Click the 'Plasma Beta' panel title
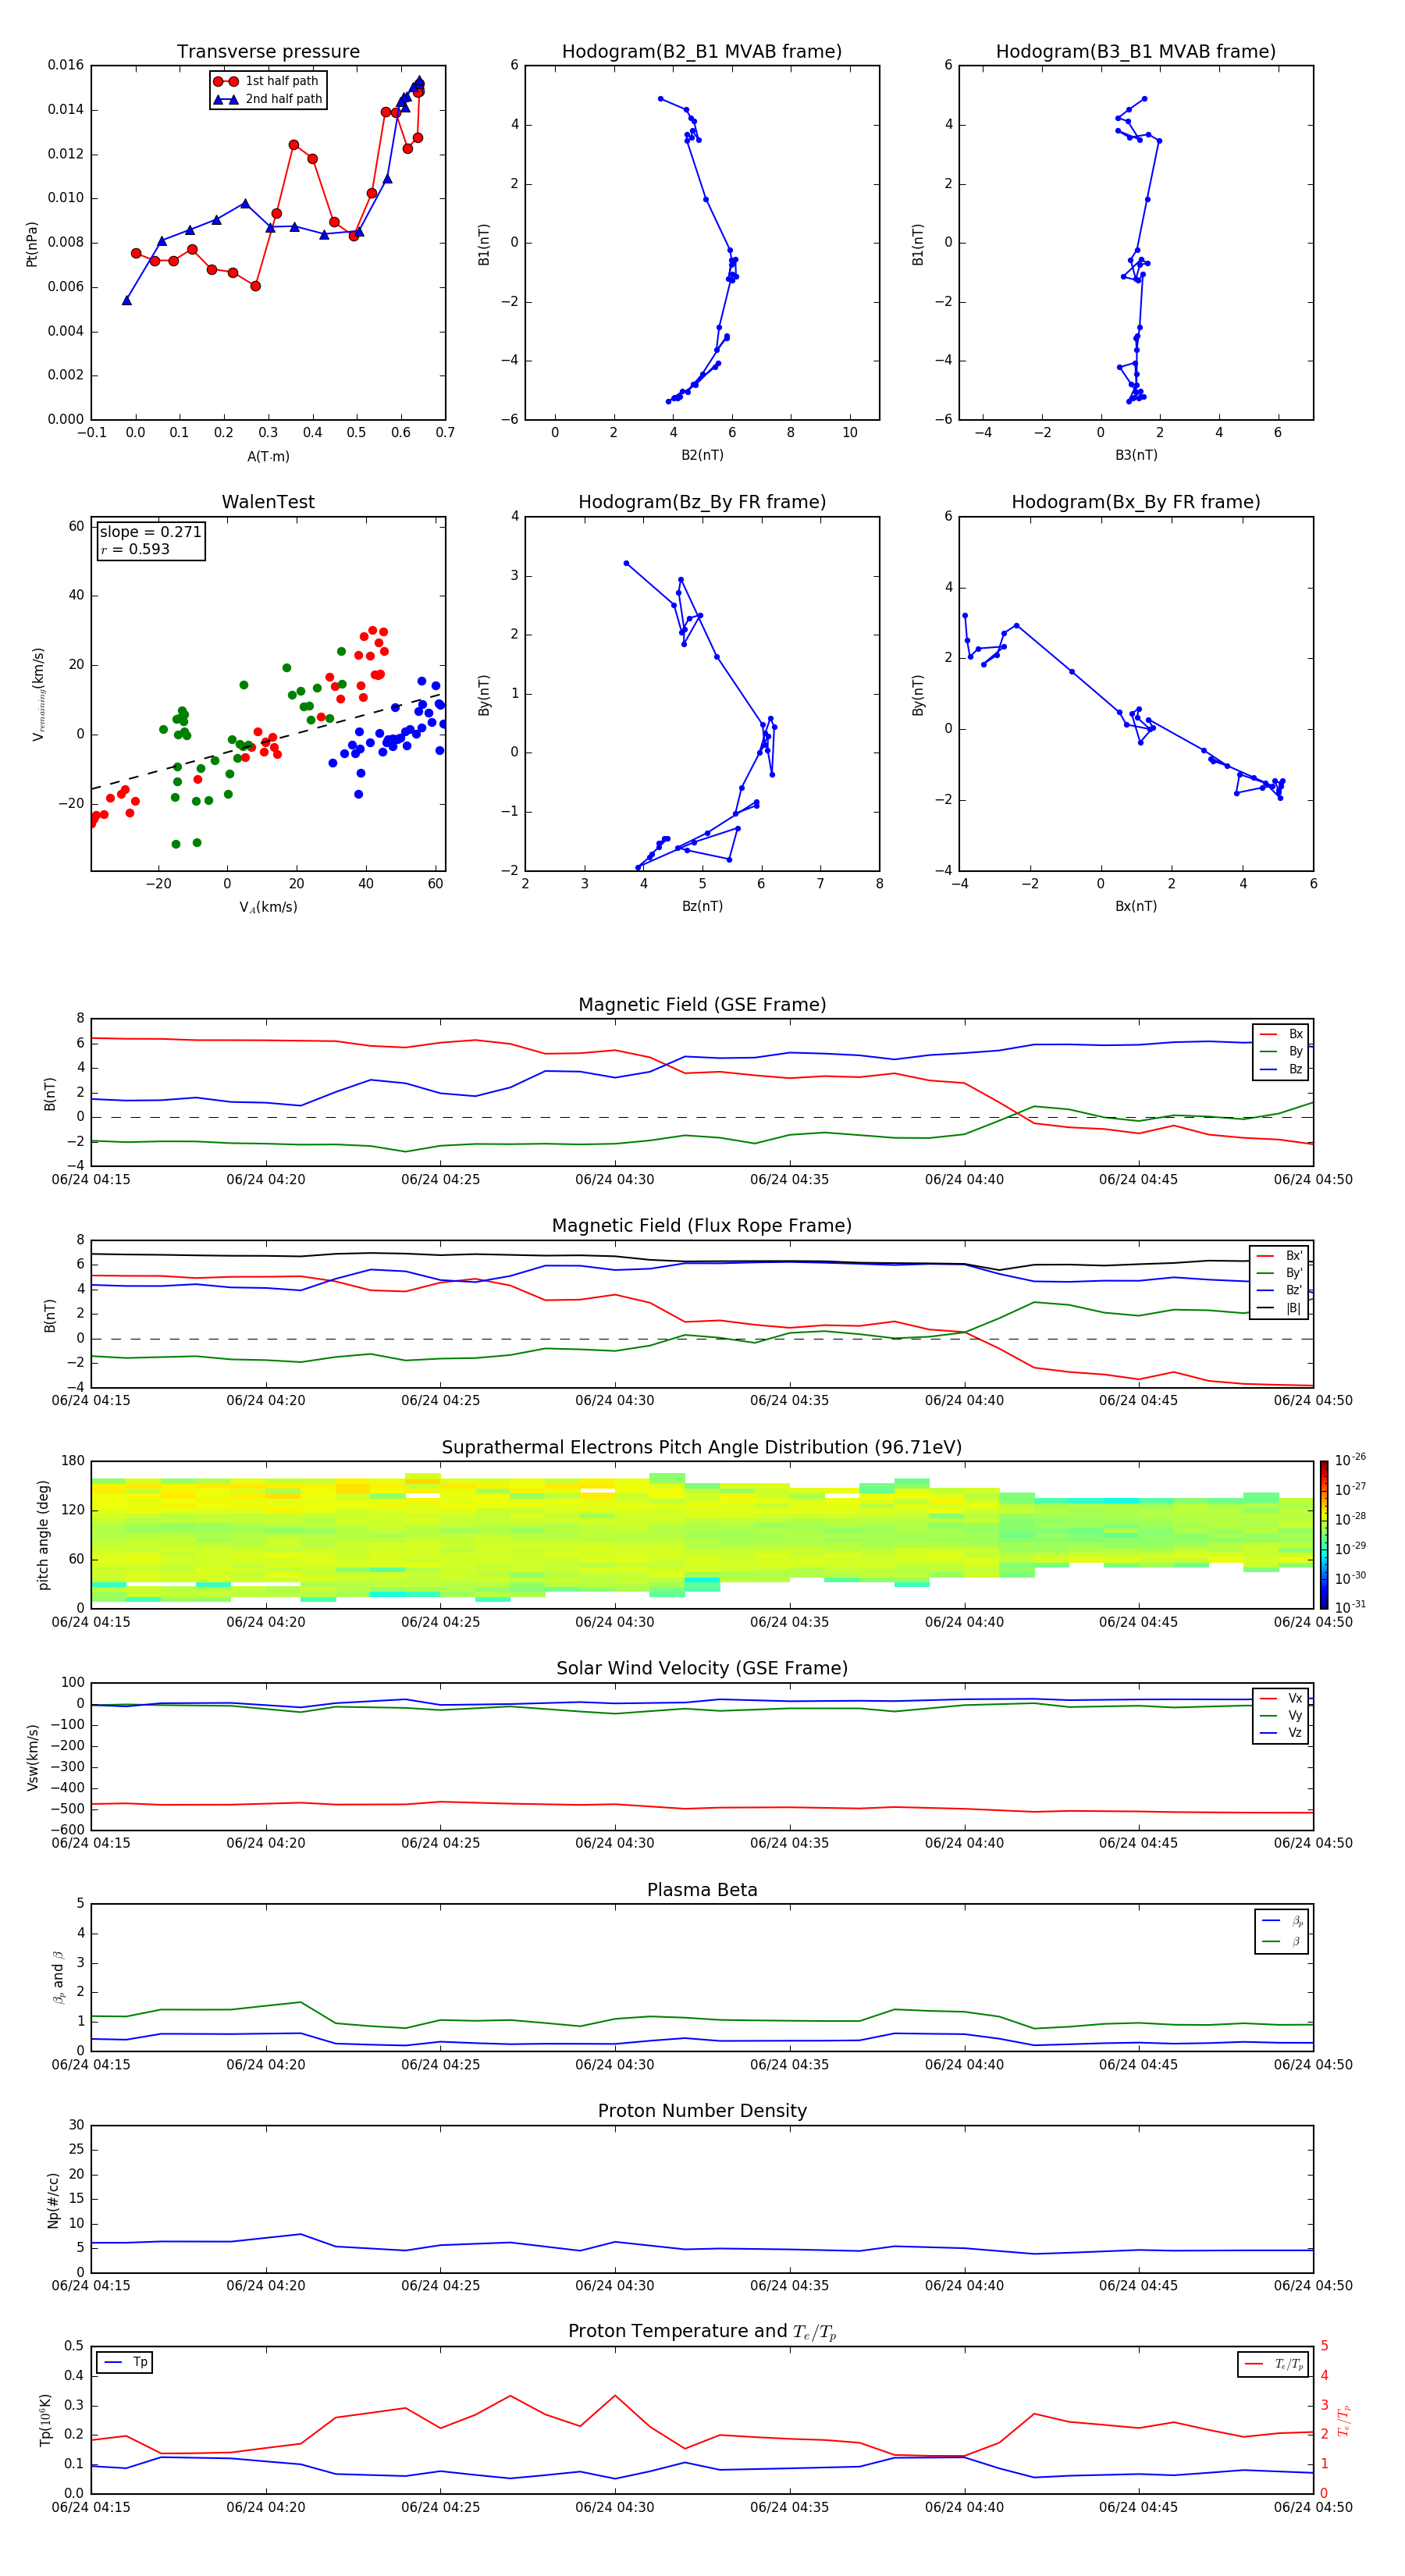Viewport: 1405px width, 2576px height. [702, 1890]
